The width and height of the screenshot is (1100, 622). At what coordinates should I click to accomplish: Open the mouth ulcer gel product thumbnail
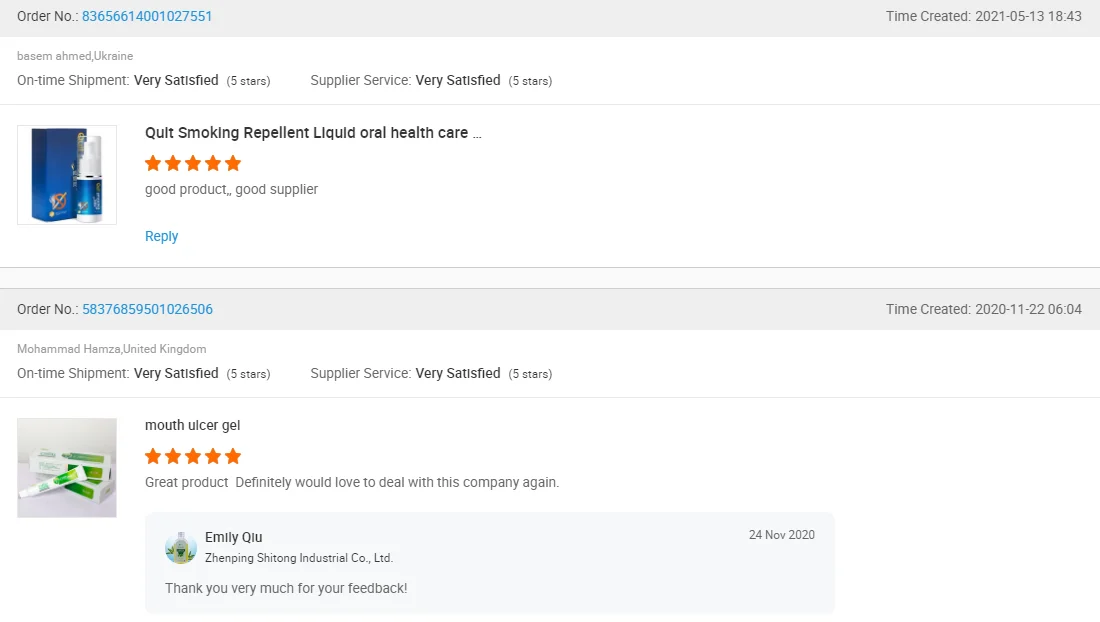pos(67,467)
